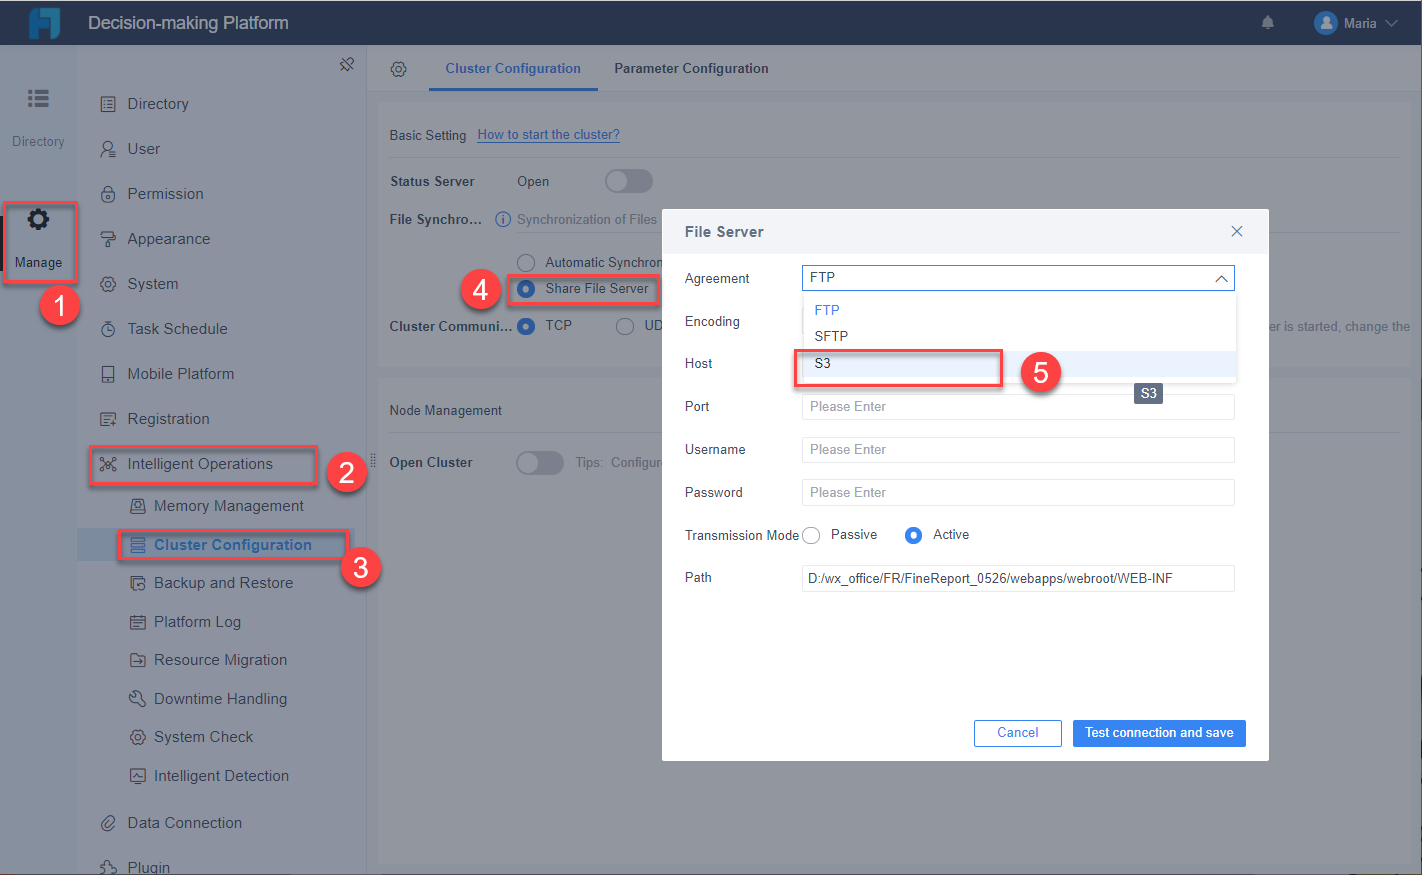
Task: Unpin the sidebar with the pin icon
Action: pyautogui.click(x=347, y=64)
